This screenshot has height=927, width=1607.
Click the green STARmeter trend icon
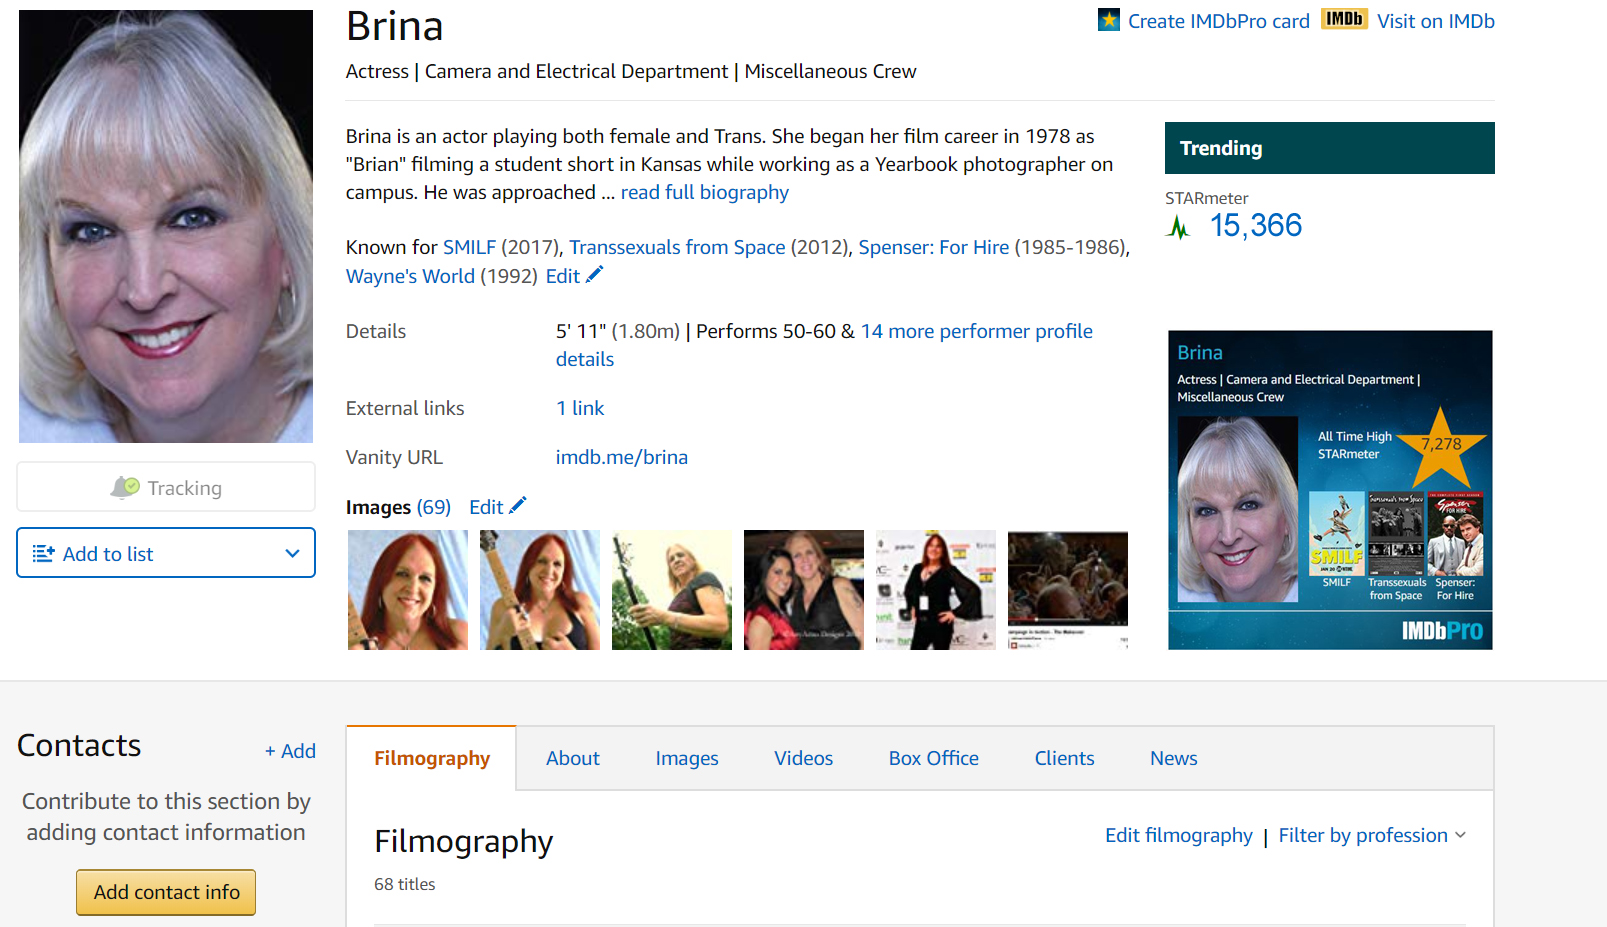click(1179, 227)
